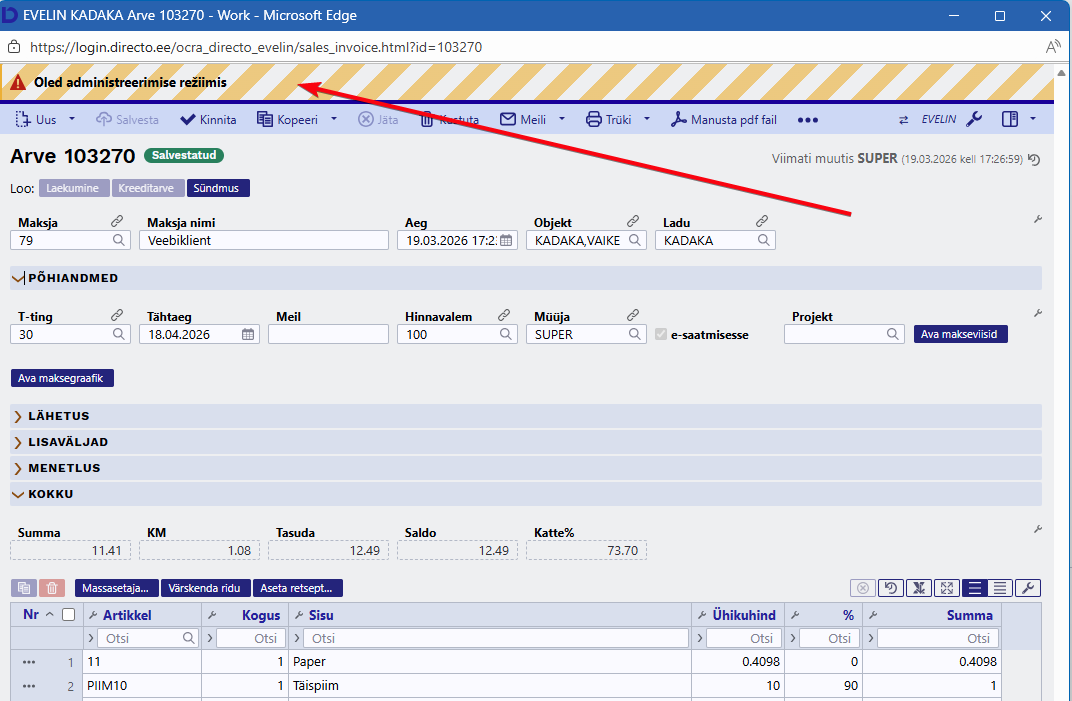Click the fullscreen expand icon above the table
The image size is (1072, 701).
tap(946, 588)
